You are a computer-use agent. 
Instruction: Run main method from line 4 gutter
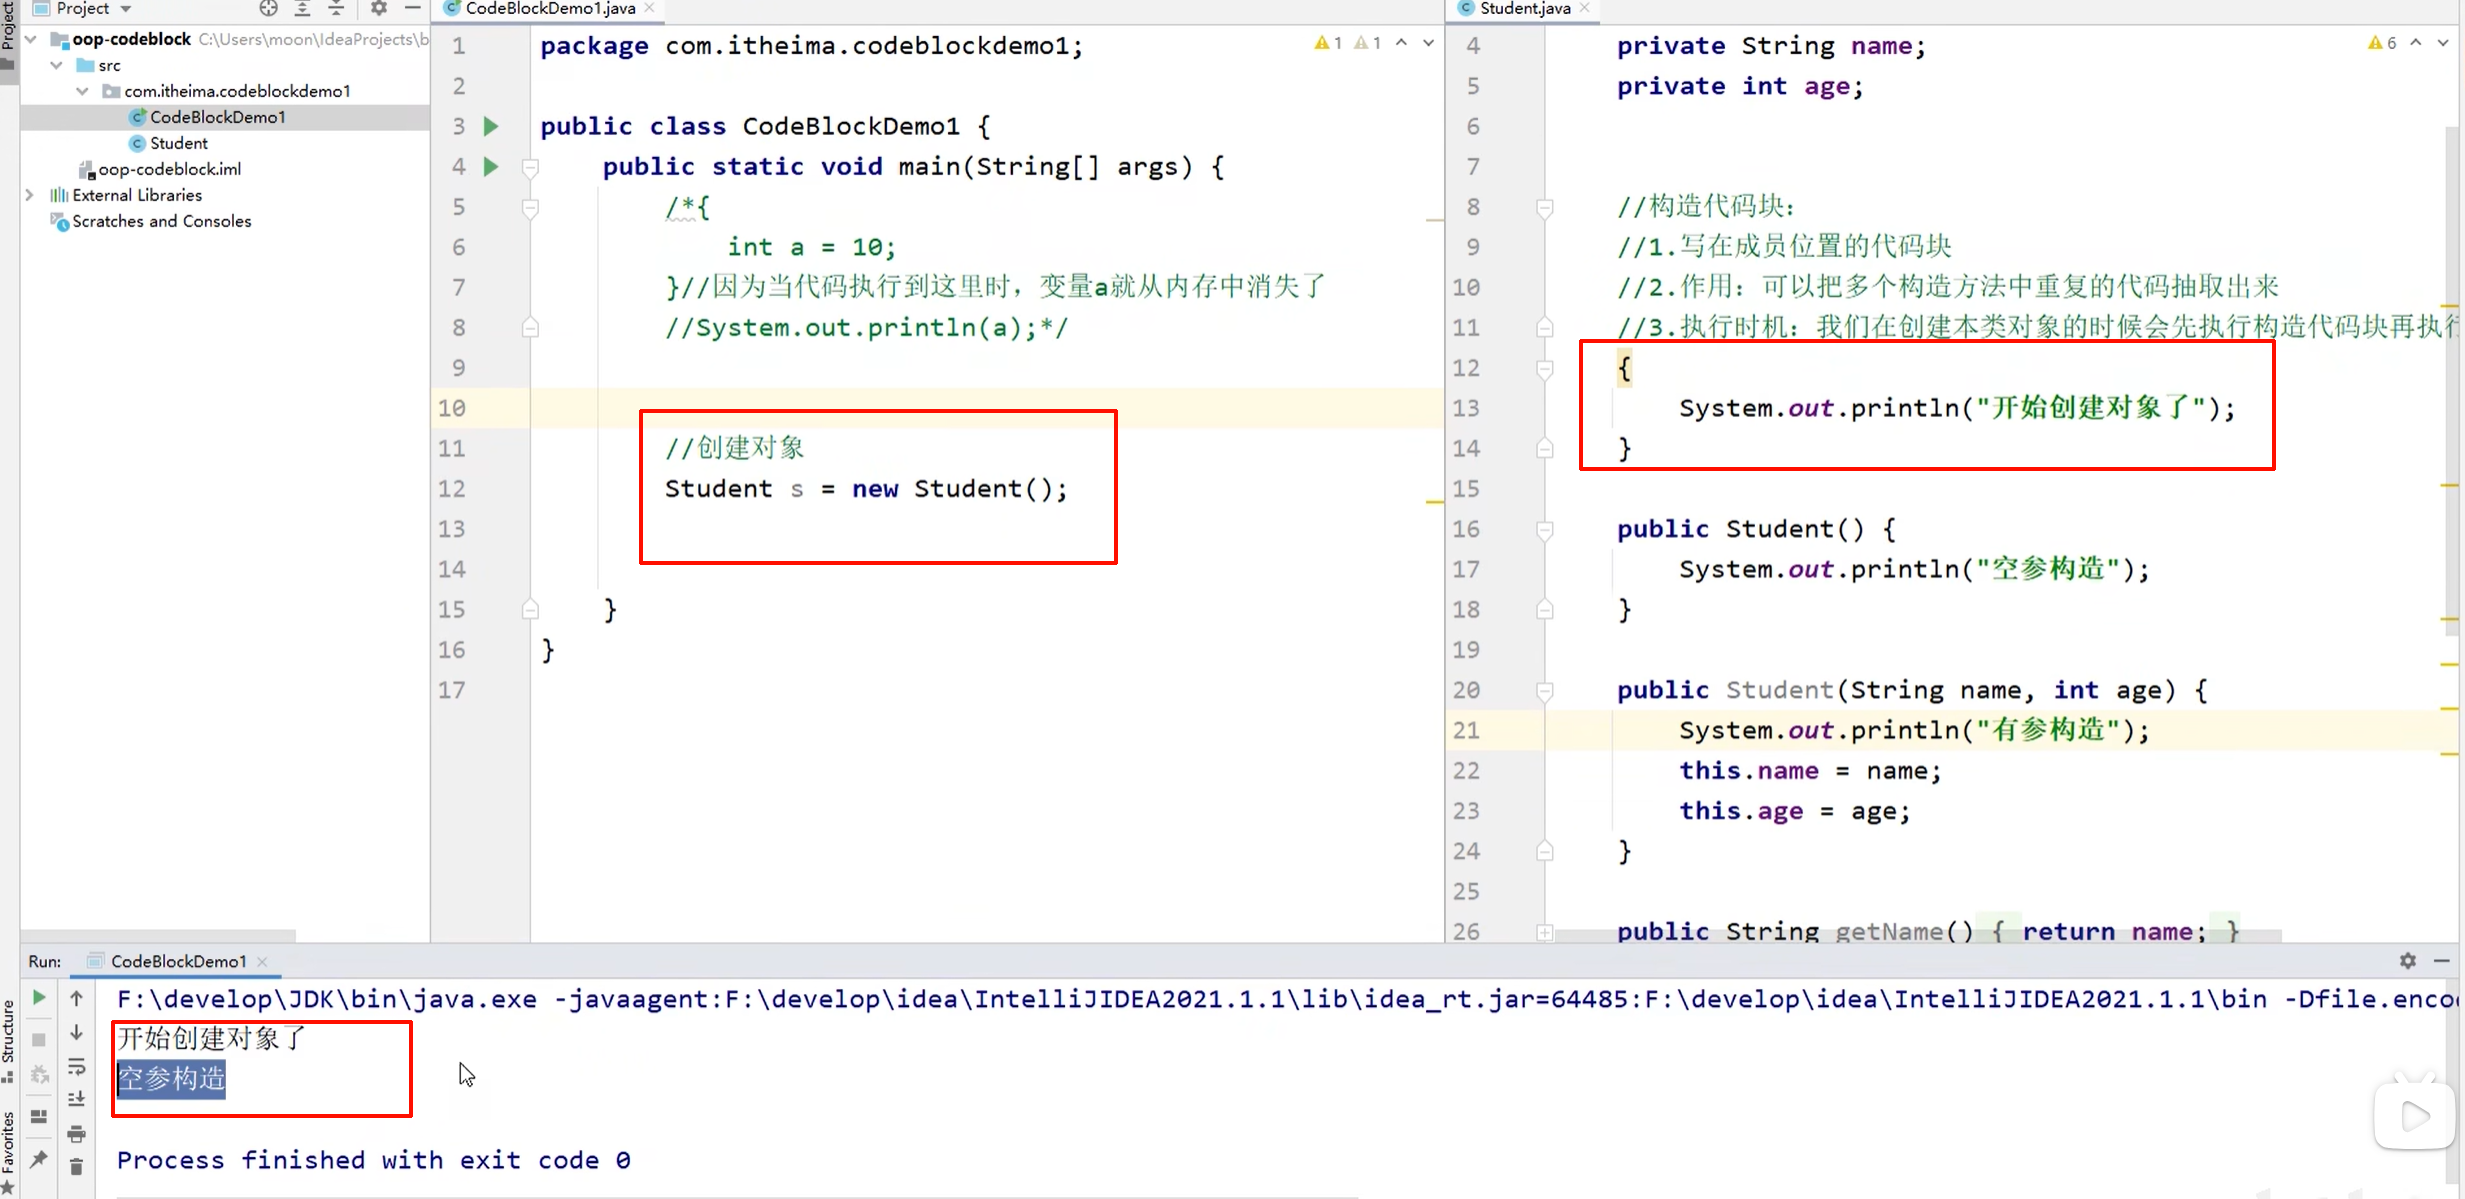pos(491,166)
